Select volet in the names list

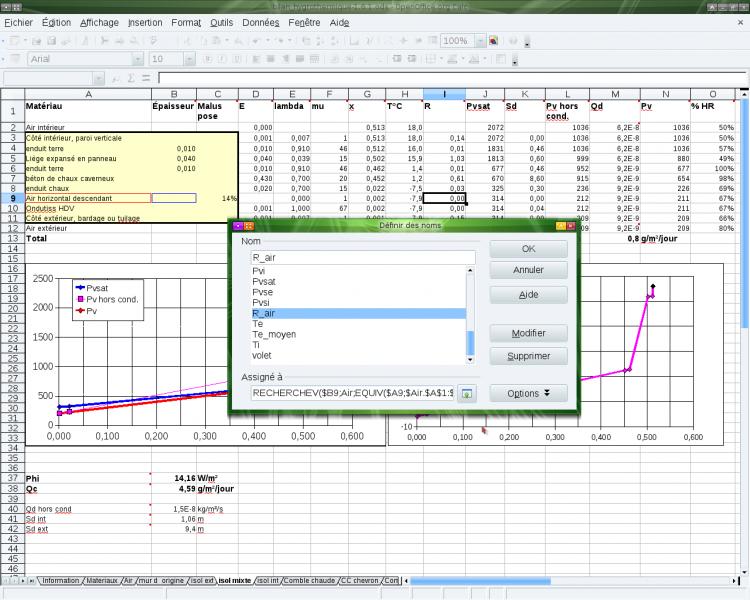pos(358,356)
